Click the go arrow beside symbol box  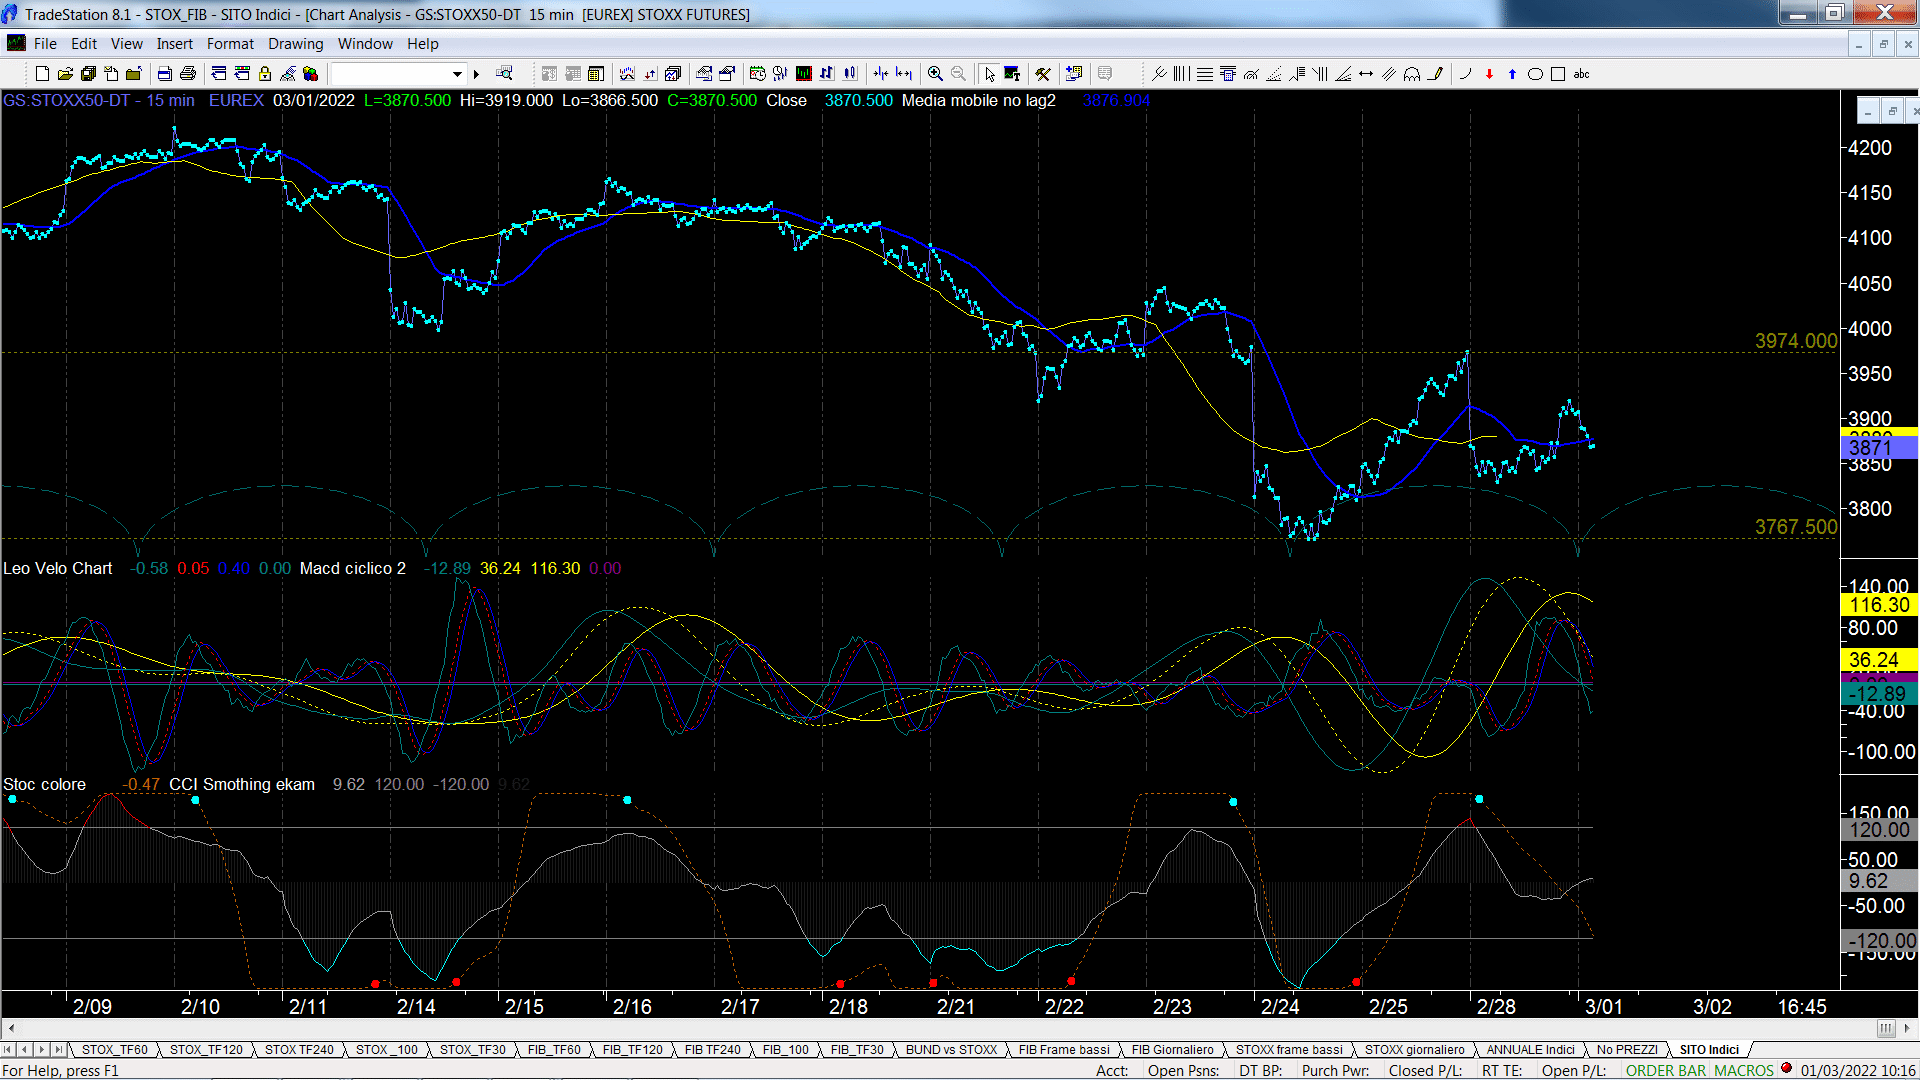click(x=476, y=74)
